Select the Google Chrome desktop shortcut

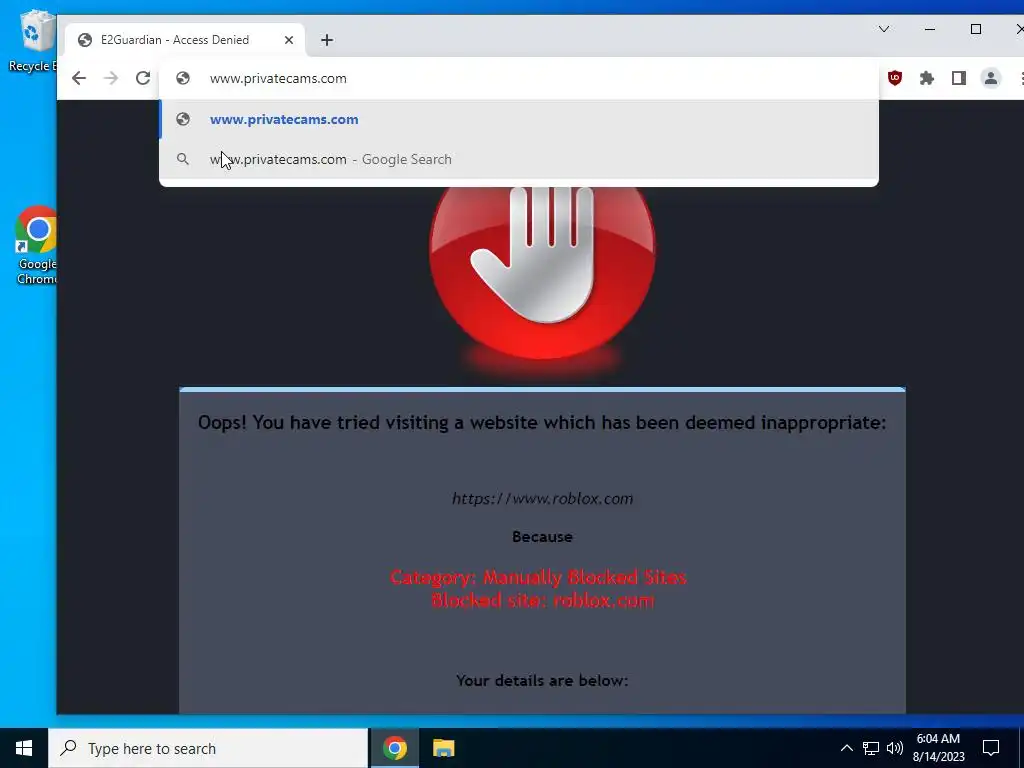(x=36, y=246)
